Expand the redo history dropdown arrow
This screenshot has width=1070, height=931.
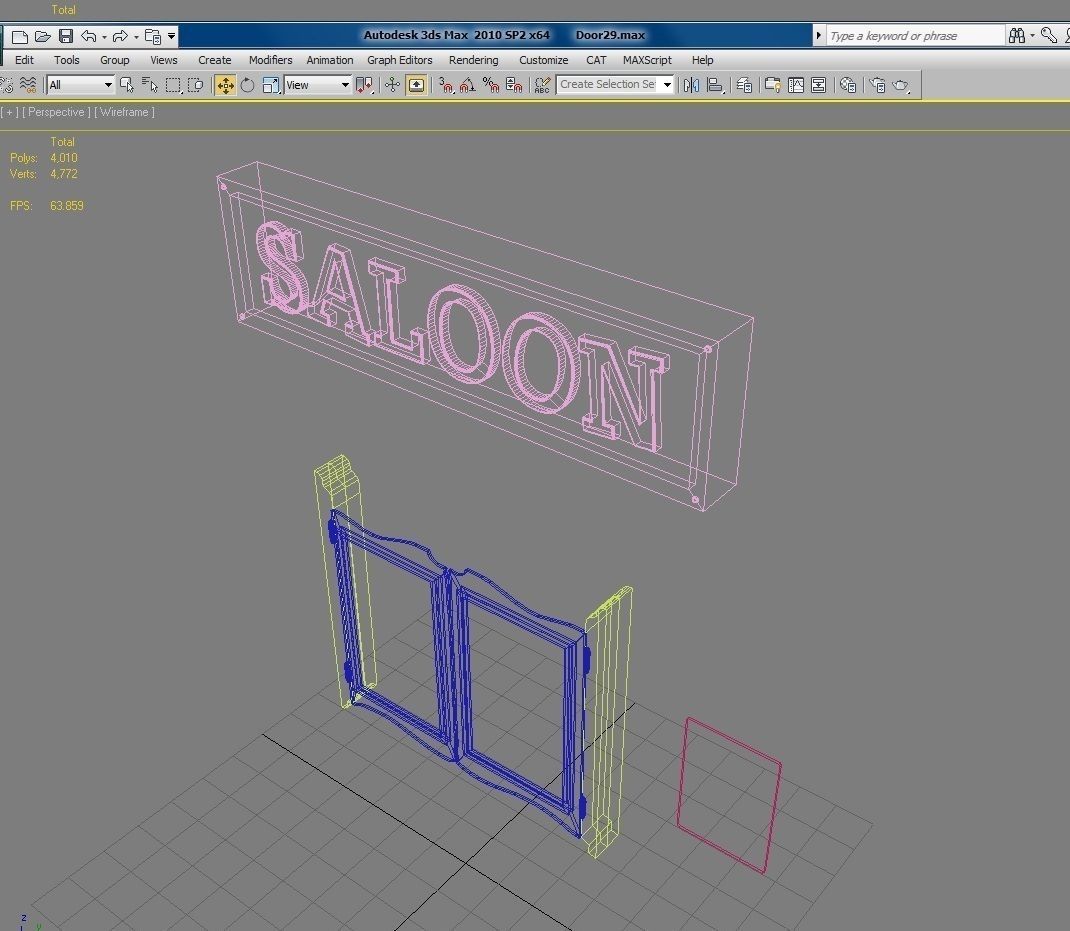pos(136,37)
